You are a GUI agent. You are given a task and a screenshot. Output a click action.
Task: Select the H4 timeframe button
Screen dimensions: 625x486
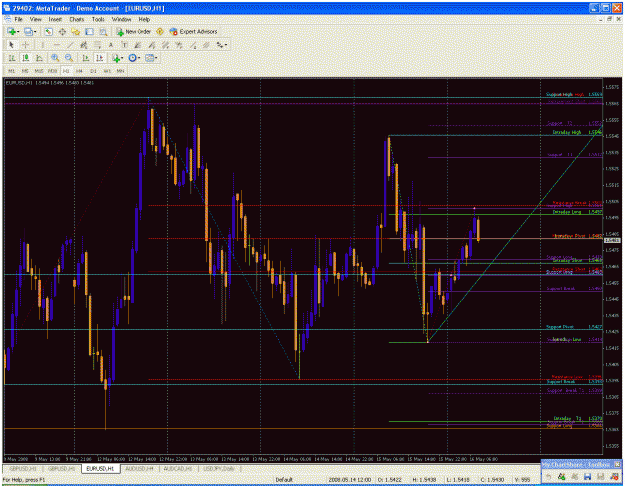79,71
